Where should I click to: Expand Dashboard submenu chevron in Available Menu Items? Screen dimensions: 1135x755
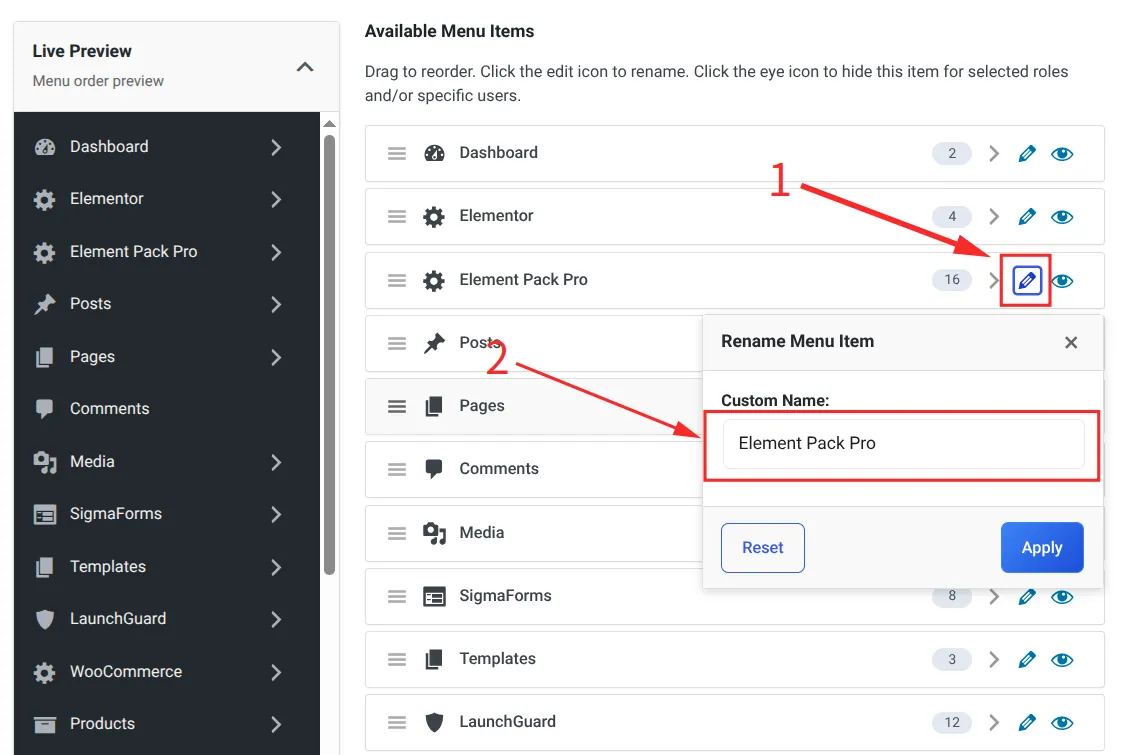point(994,153)
